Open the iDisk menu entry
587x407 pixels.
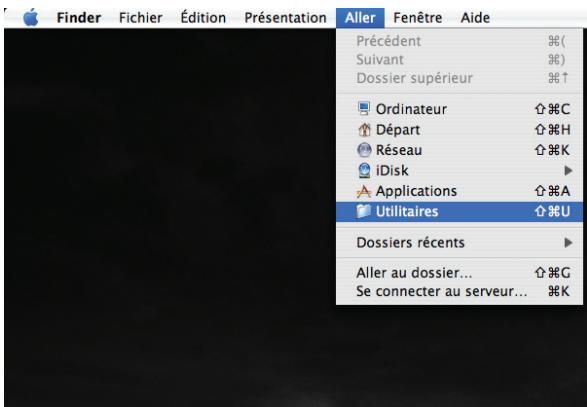[459, 170]
